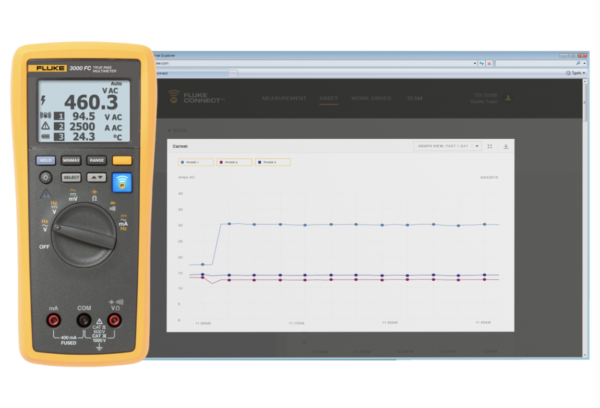Screen dimensions: 600x408
Task: Click the page vertical scrollbar
Action: click(x=585, y=218)
